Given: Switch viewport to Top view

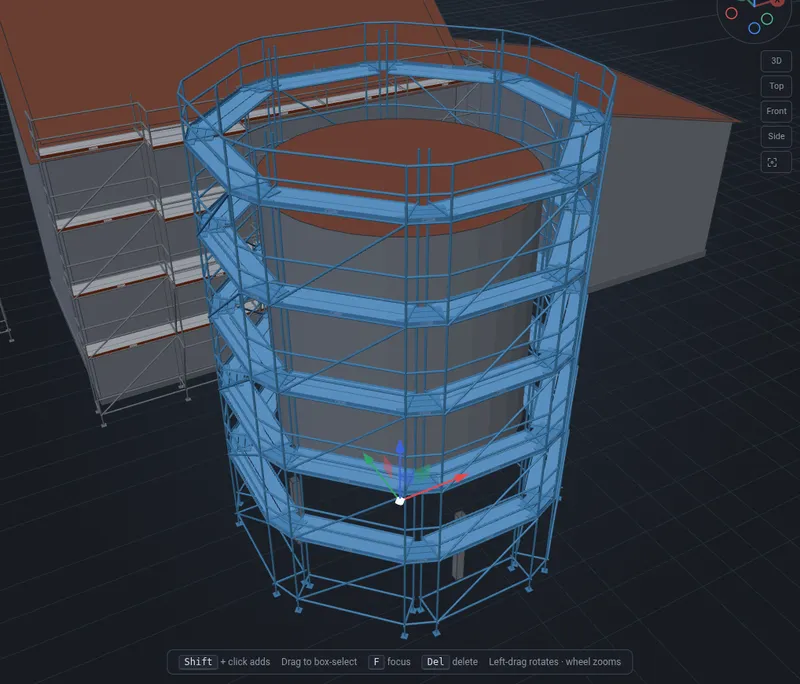Looking at the screenshot, I should (776, 86).
